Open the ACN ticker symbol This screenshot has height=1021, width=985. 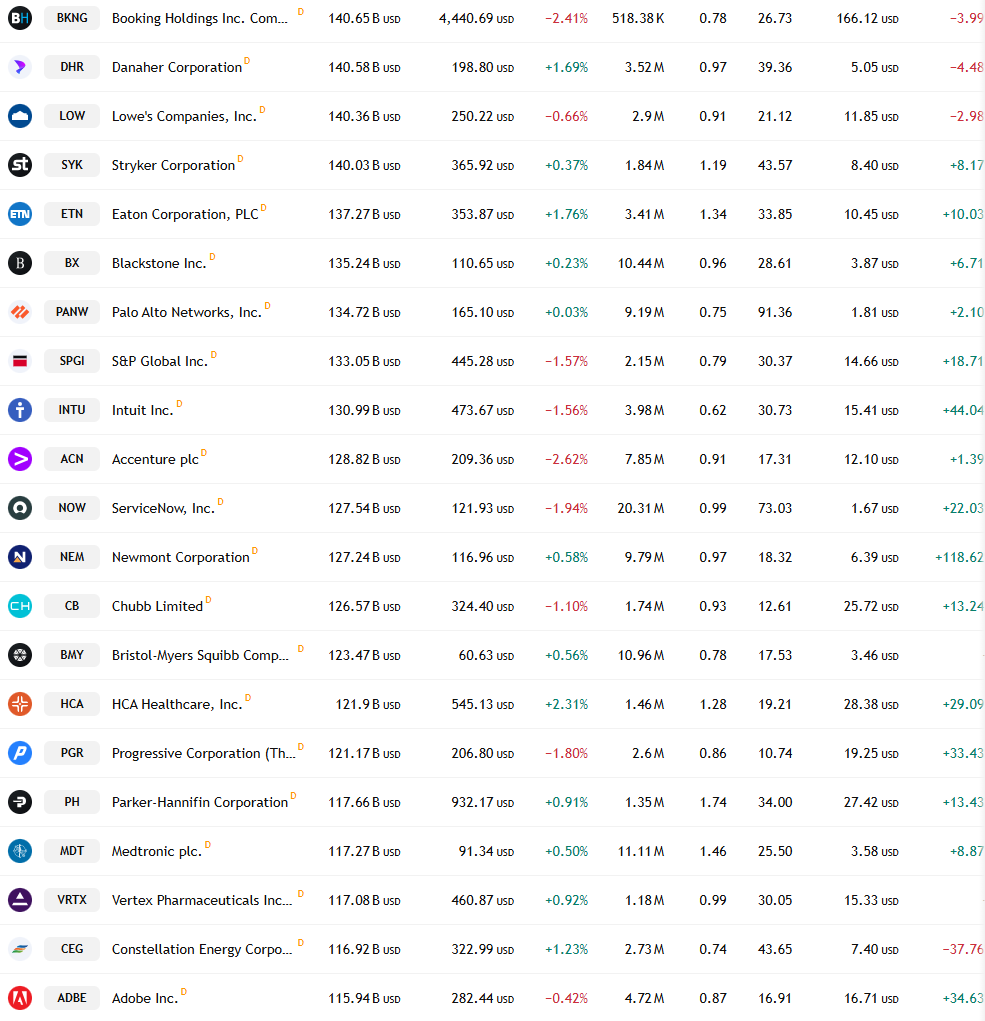[72, 459]
